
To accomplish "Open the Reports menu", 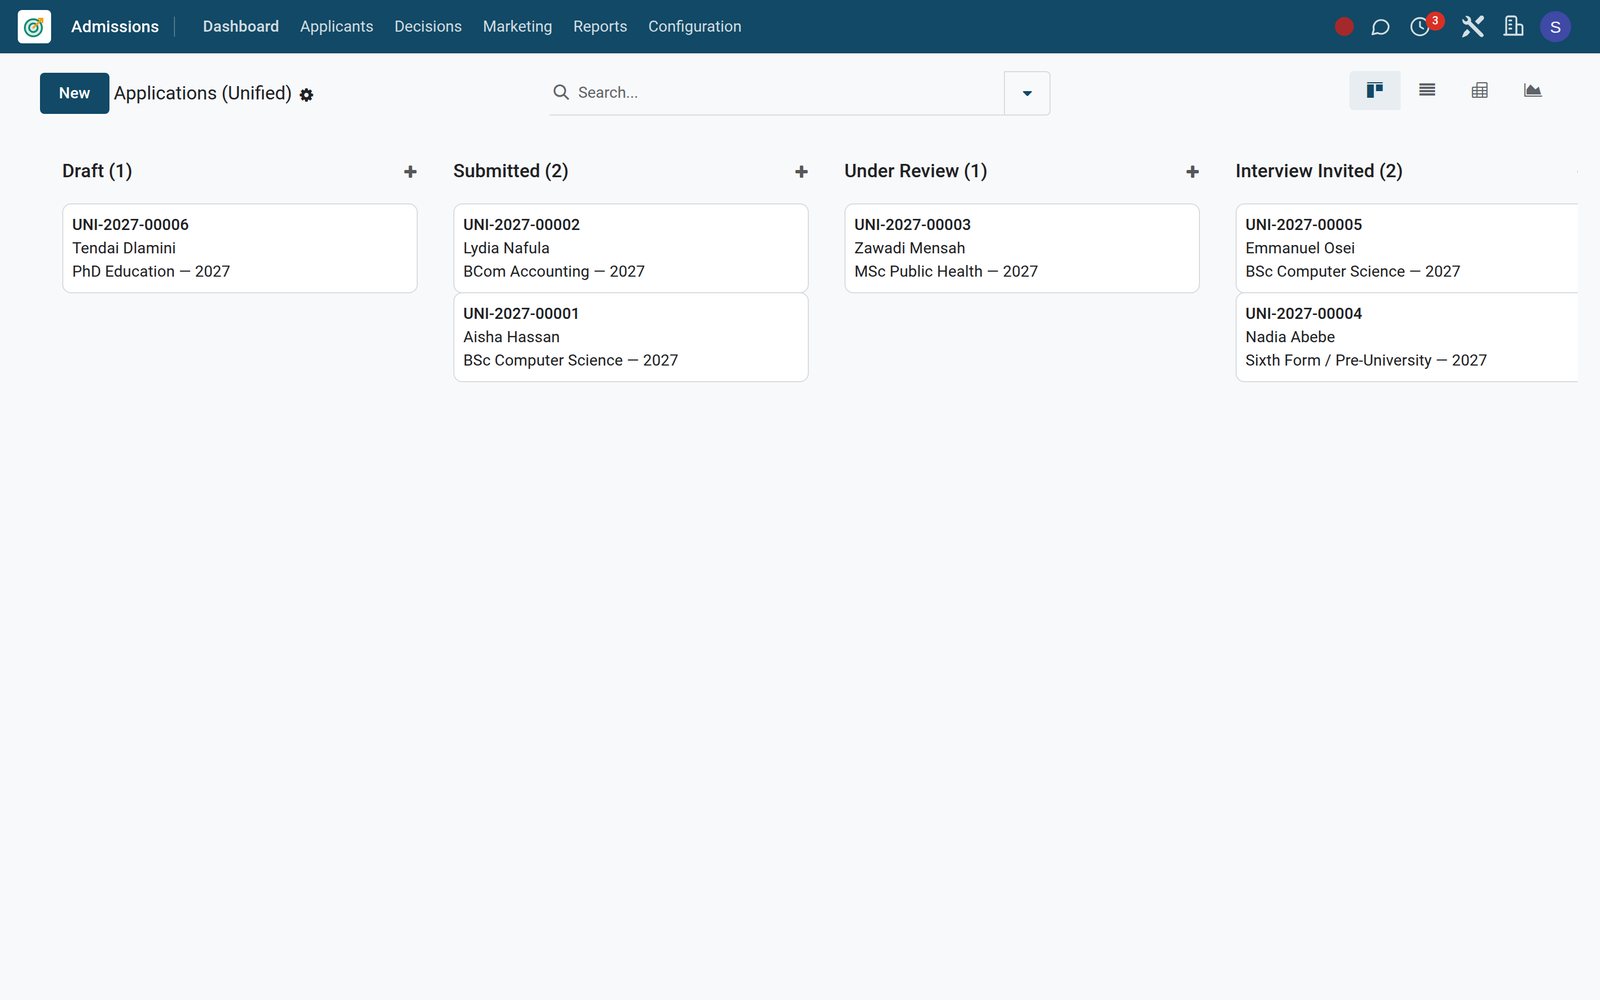I will pos(600,27).
